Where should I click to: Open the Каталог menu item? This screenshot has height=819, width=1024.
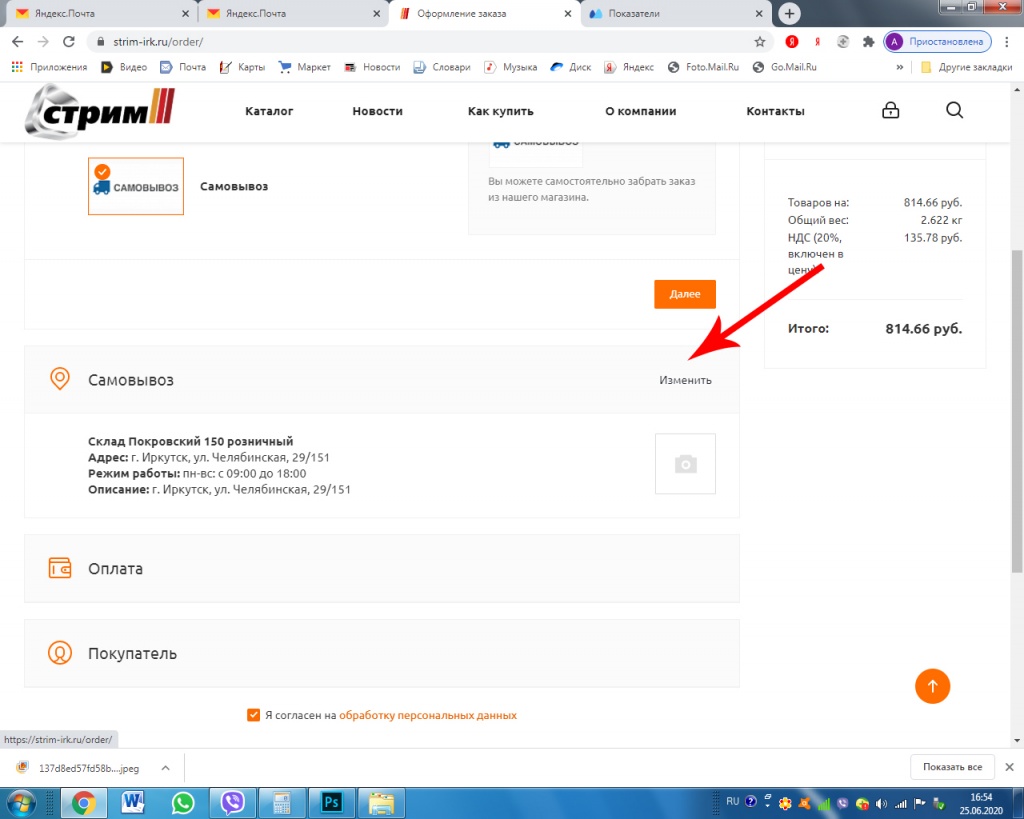click(x=269, y=111)
